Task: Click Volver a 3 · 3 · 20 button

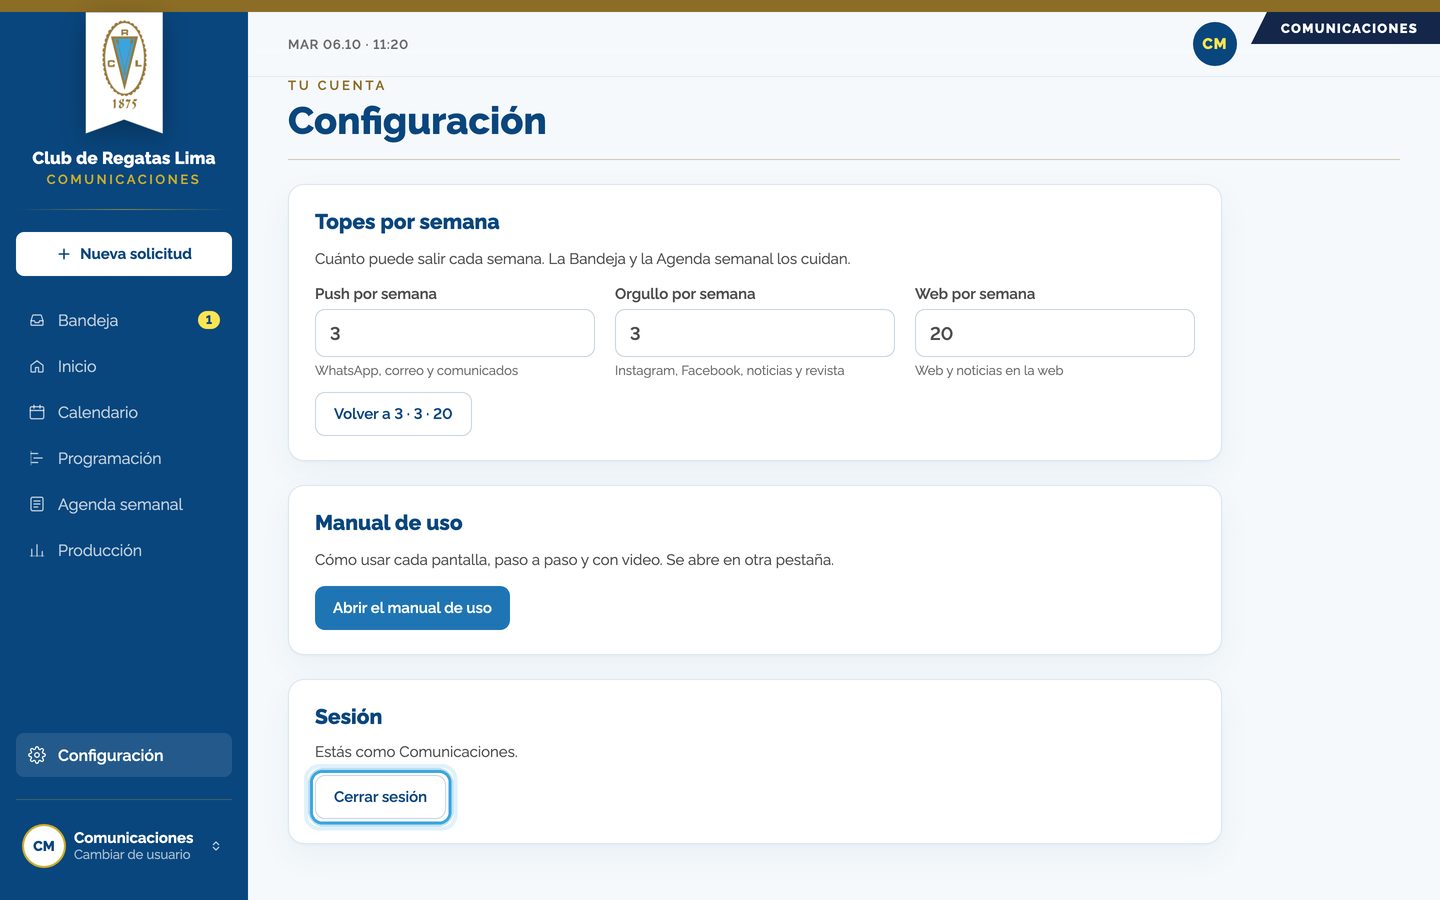Action: [x=393, y=414]
